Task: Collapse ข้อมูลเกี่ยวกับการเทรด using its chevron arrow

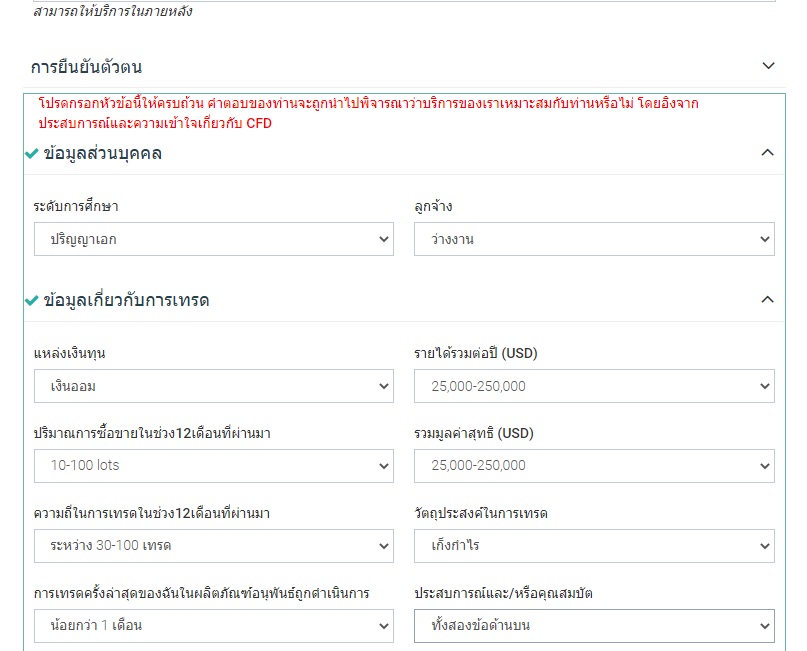Action: [x=767, y=299]
